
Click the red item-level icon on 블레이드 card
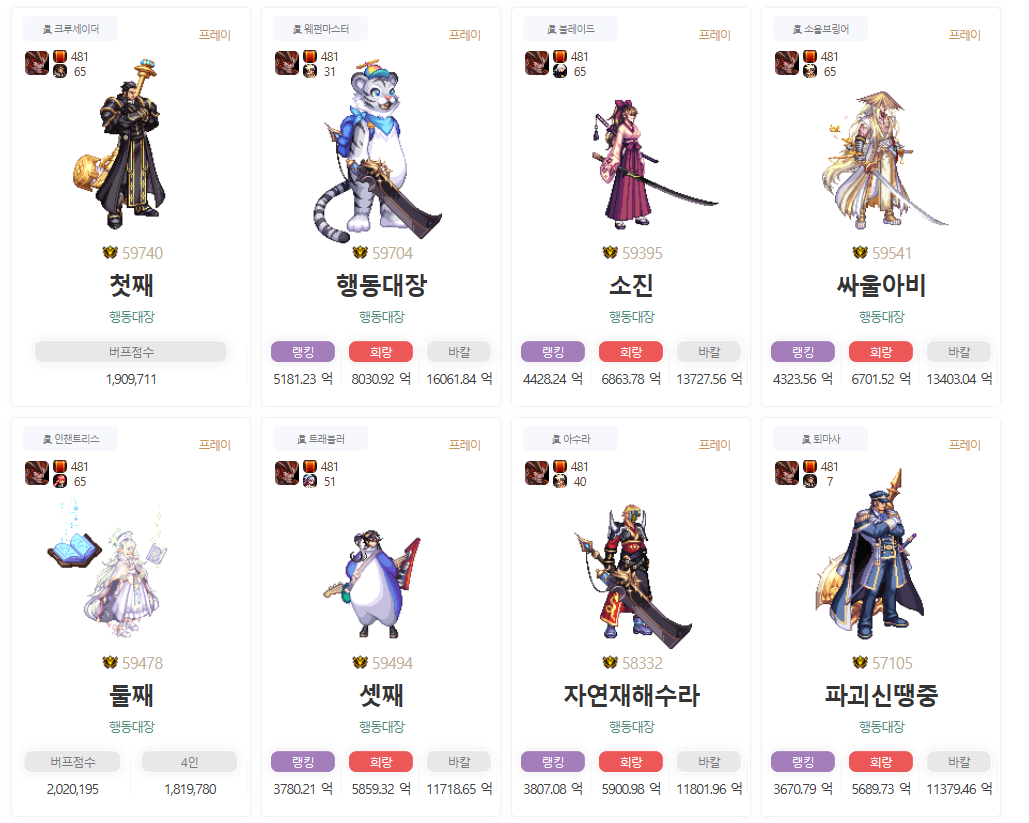[560, 56]
